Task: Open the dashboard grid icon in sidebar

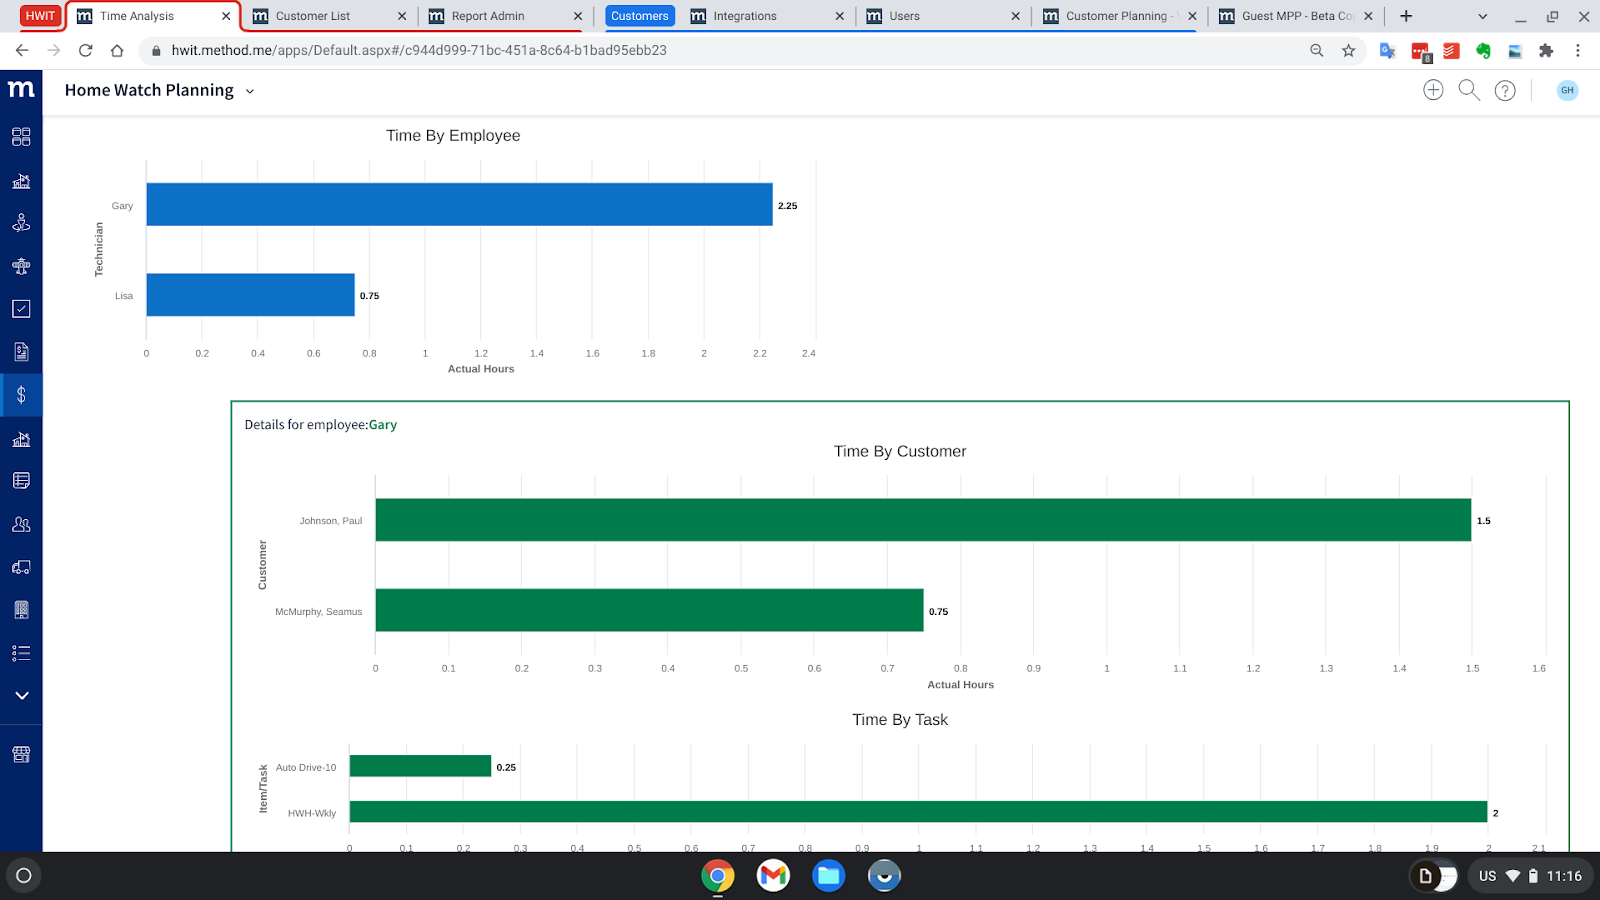Action: [21, 137]
